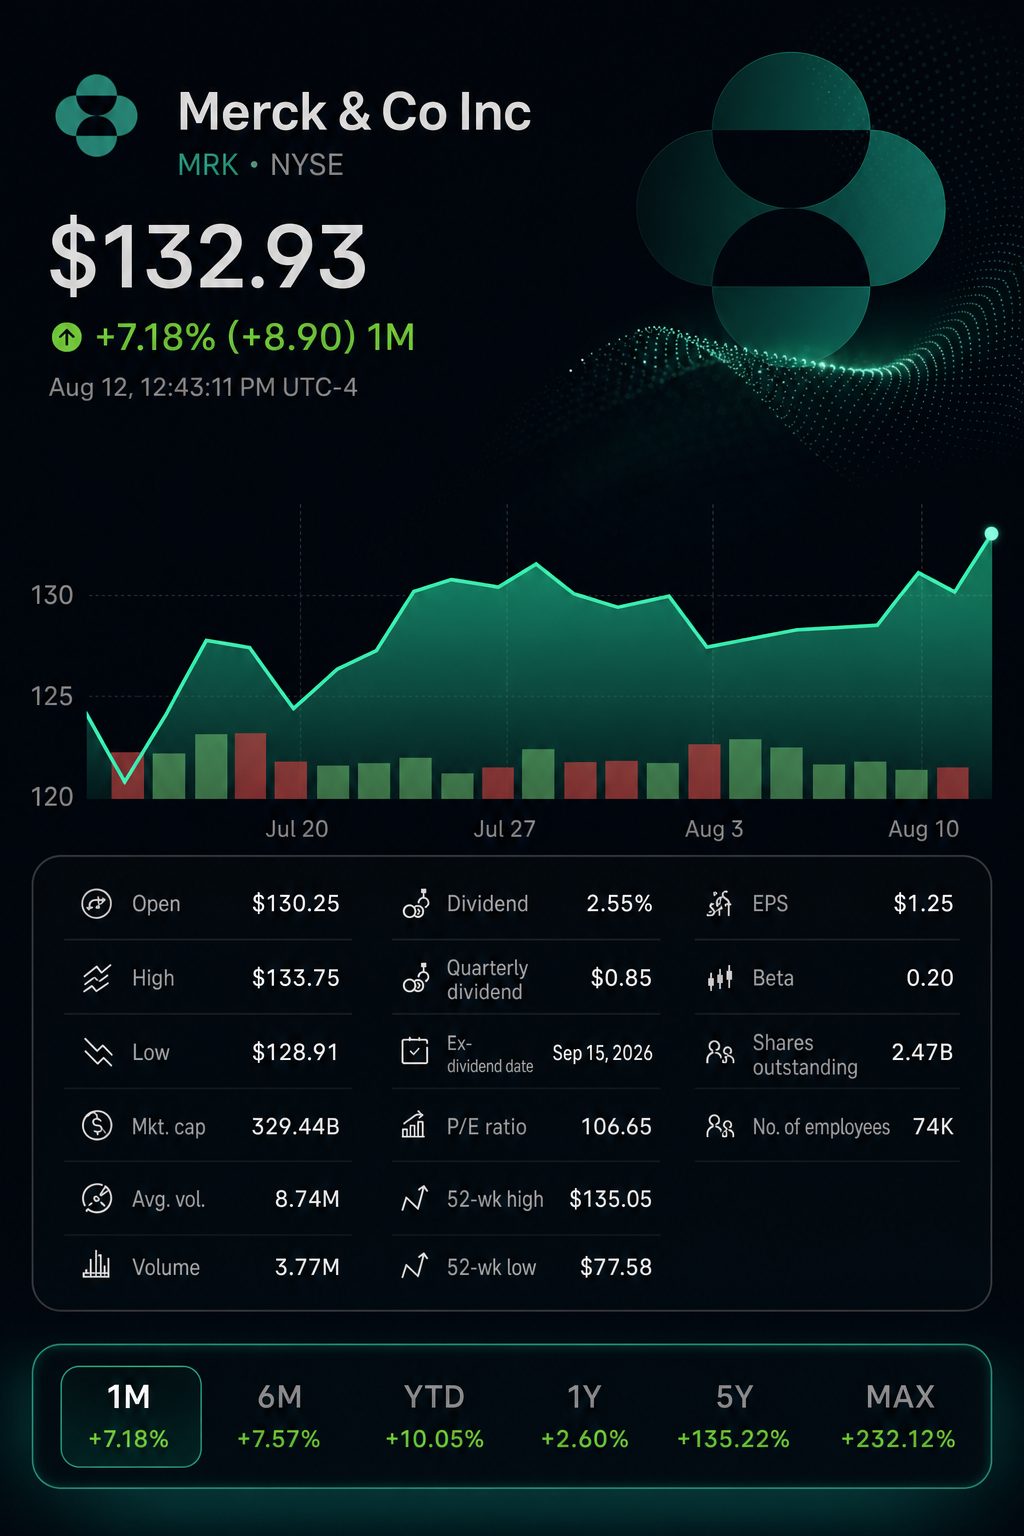The width and height of the screenshot is (1024, 1536).
Task: Click the Aug 3 chart axis label
Action: 714,829
